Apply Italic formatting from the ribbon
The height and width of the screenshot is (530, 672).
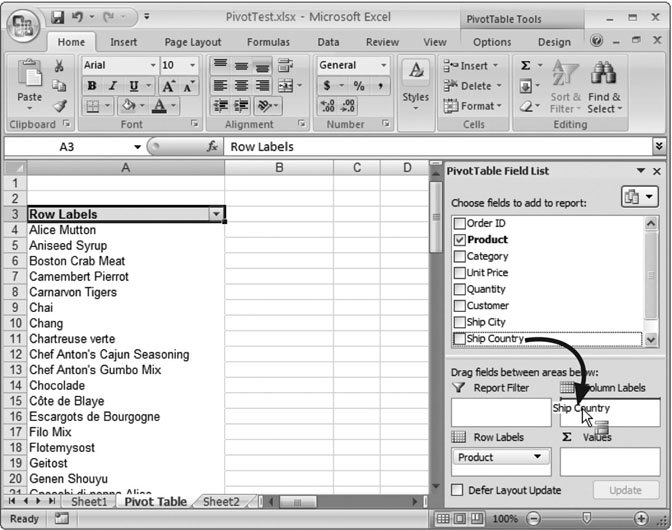pos(112,86)
